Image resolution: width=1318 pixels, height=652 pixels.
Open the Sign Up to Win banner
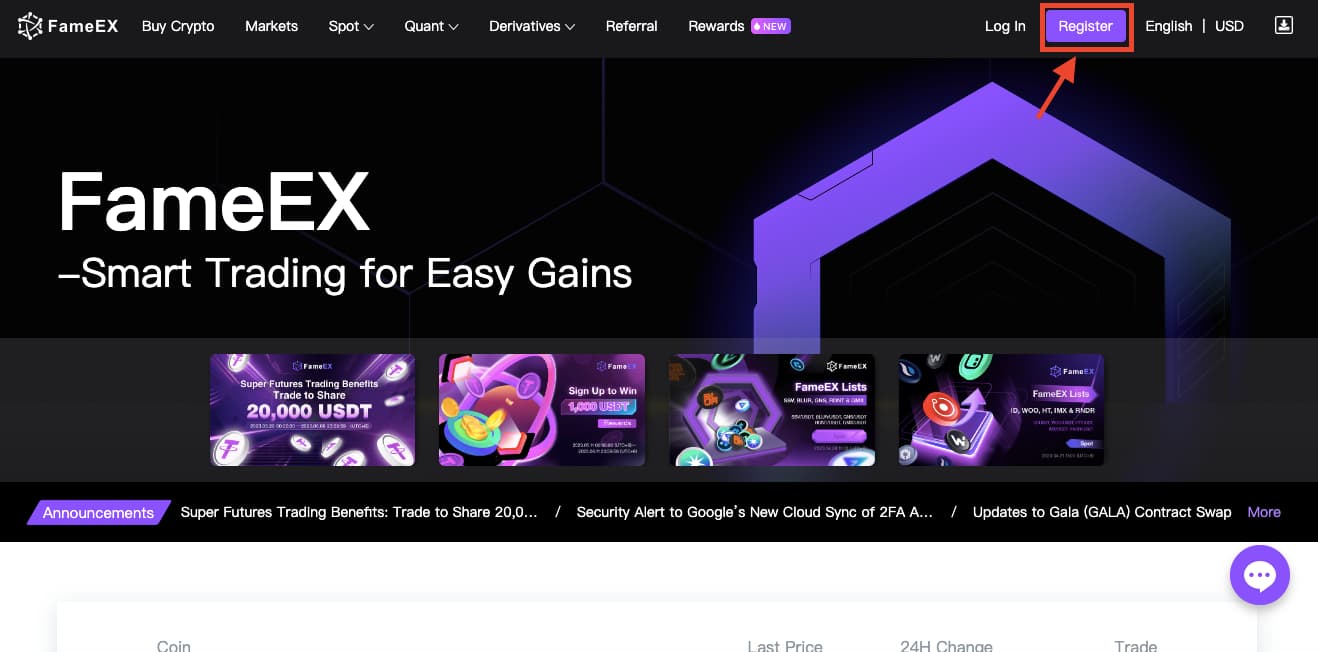(x=542, y=410)
